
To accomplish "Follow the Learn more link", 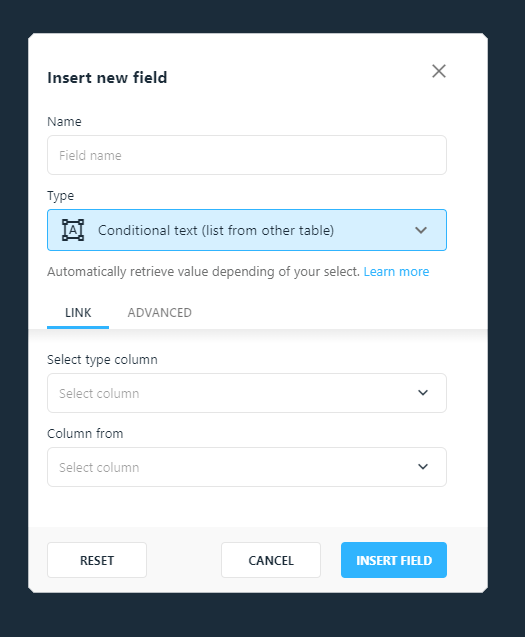I will 396,271.
